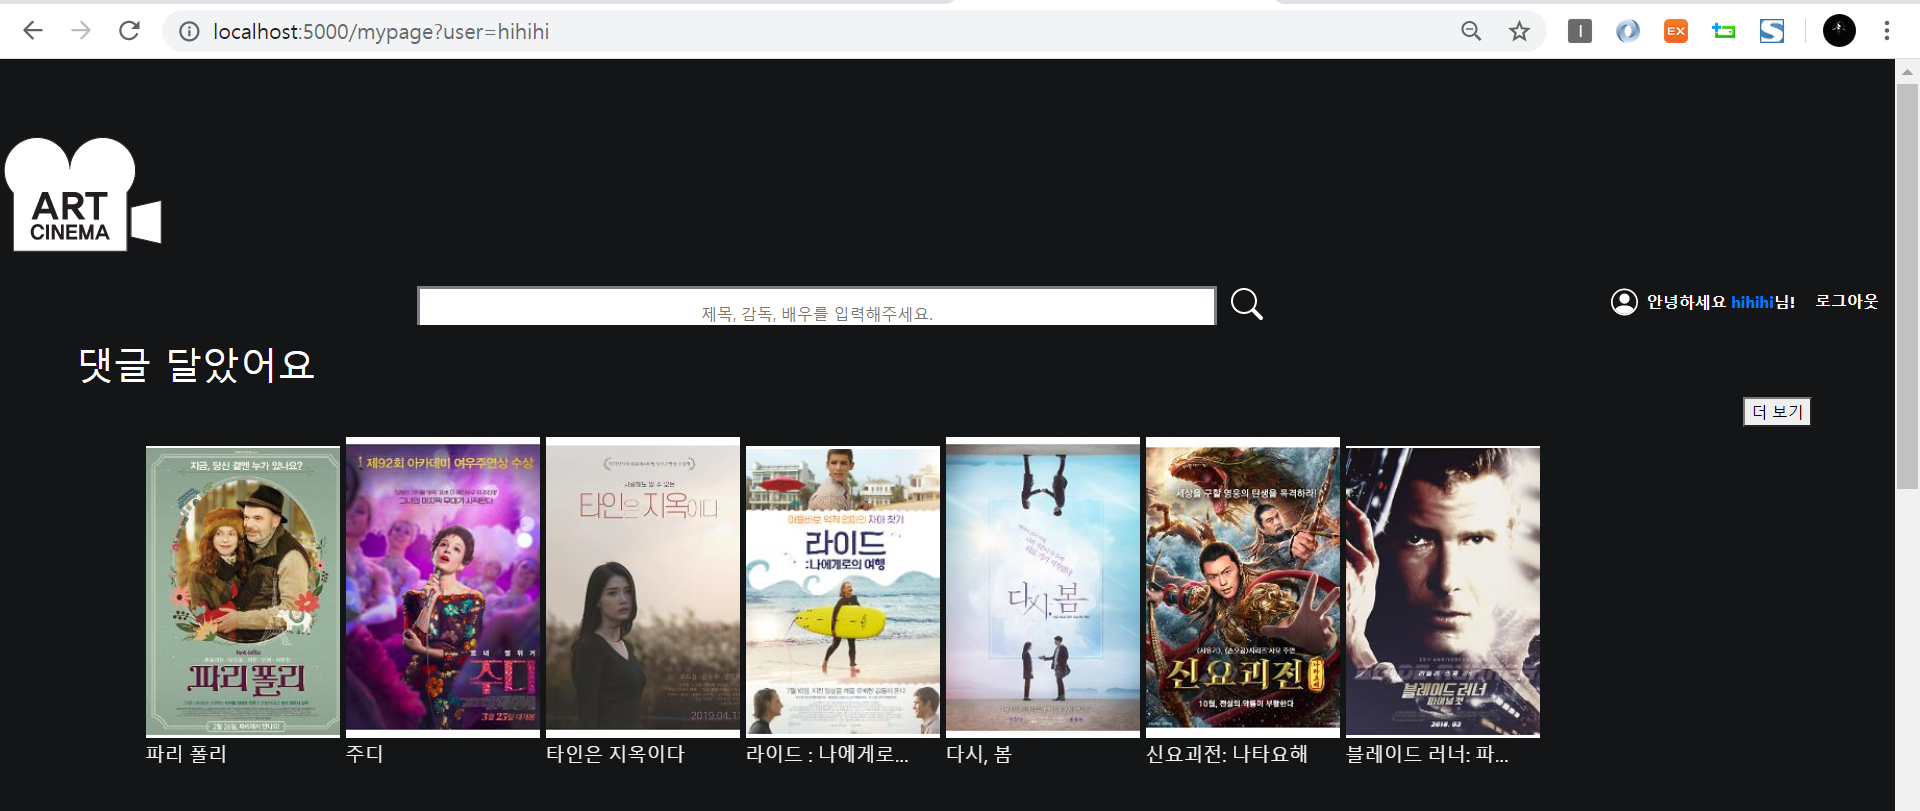Click the orange EX extension icon
This screenshot has height=811, width=1920.
tap(1676, 31)
